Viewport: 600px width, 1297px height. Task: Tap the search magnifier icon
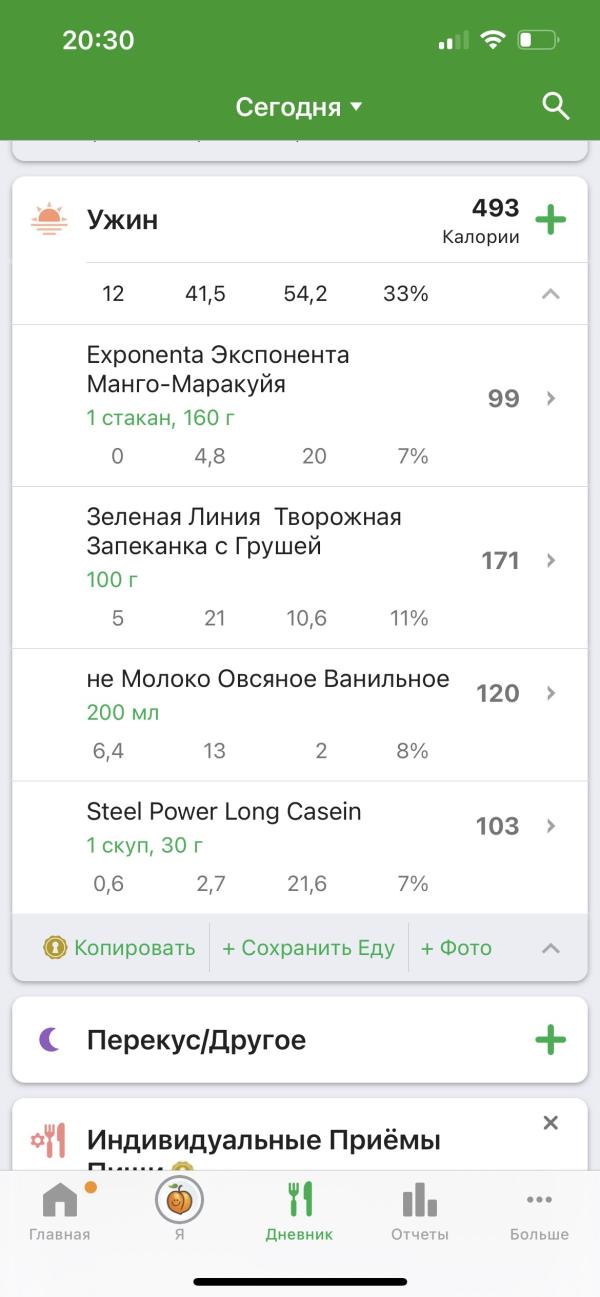555,106
